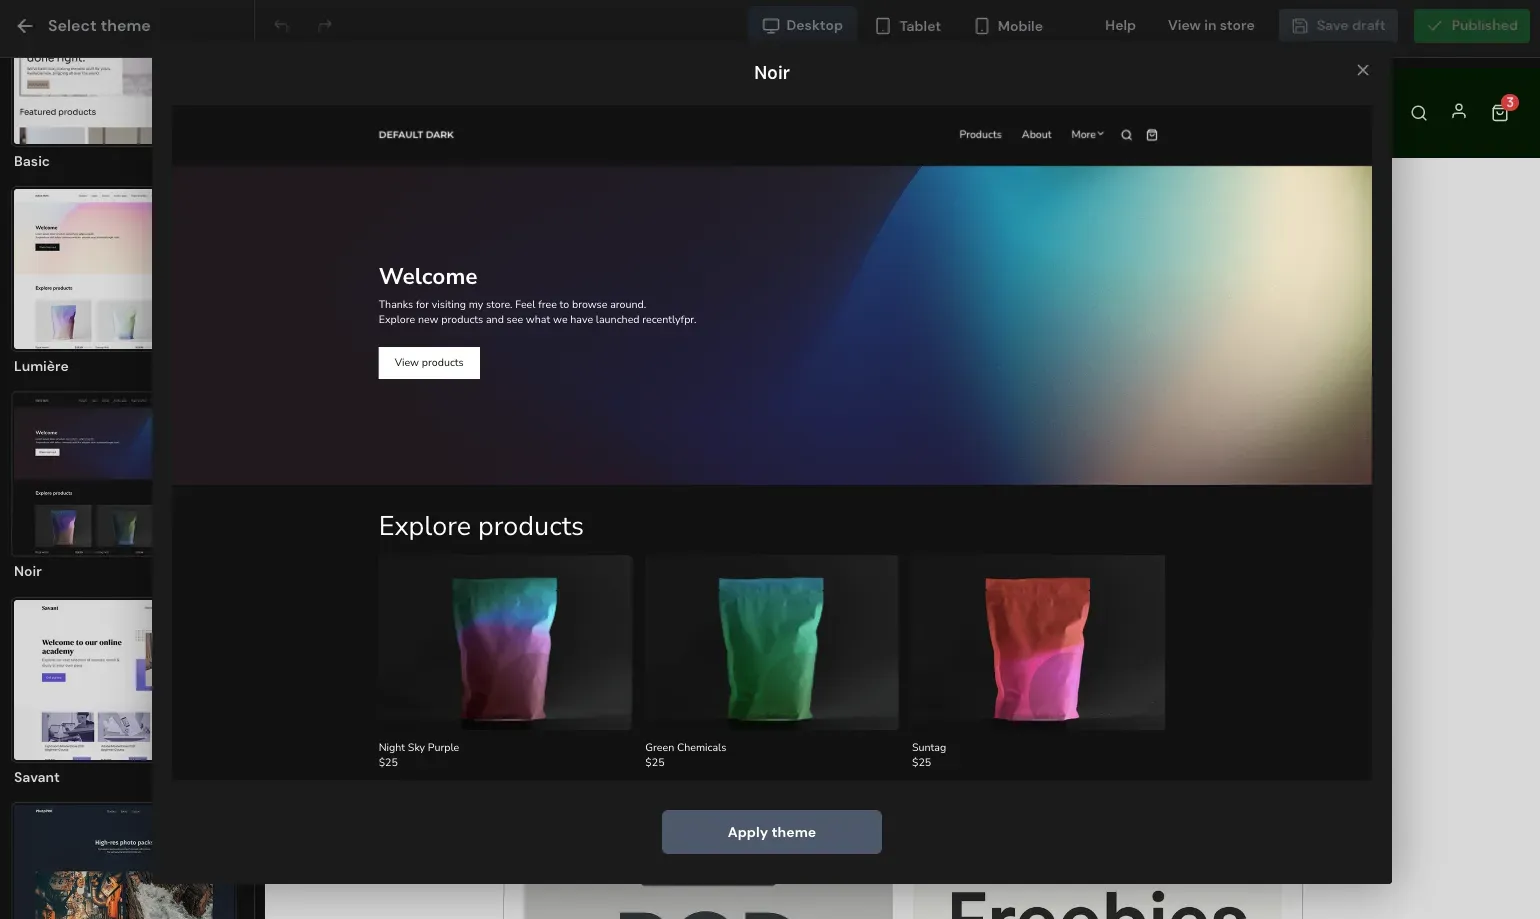Apply the Noir theme
The width and height of the screenshot is (1540, 919).
[772, 832]
